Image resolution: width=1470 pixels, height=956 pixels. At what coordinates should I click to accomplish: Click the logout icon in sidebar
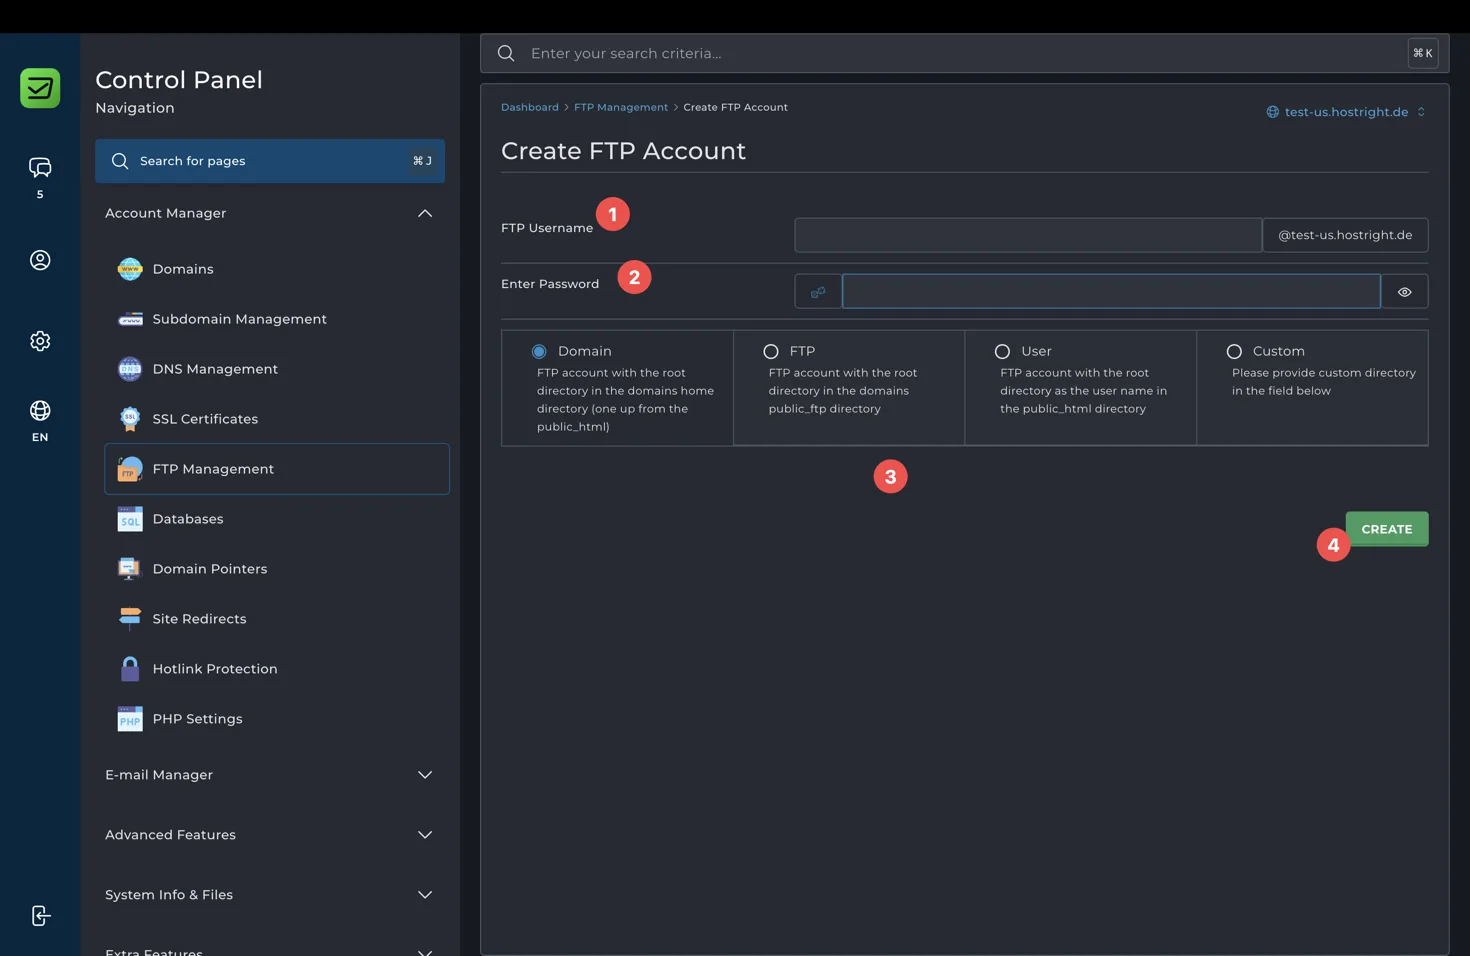(x=40, y=916)
